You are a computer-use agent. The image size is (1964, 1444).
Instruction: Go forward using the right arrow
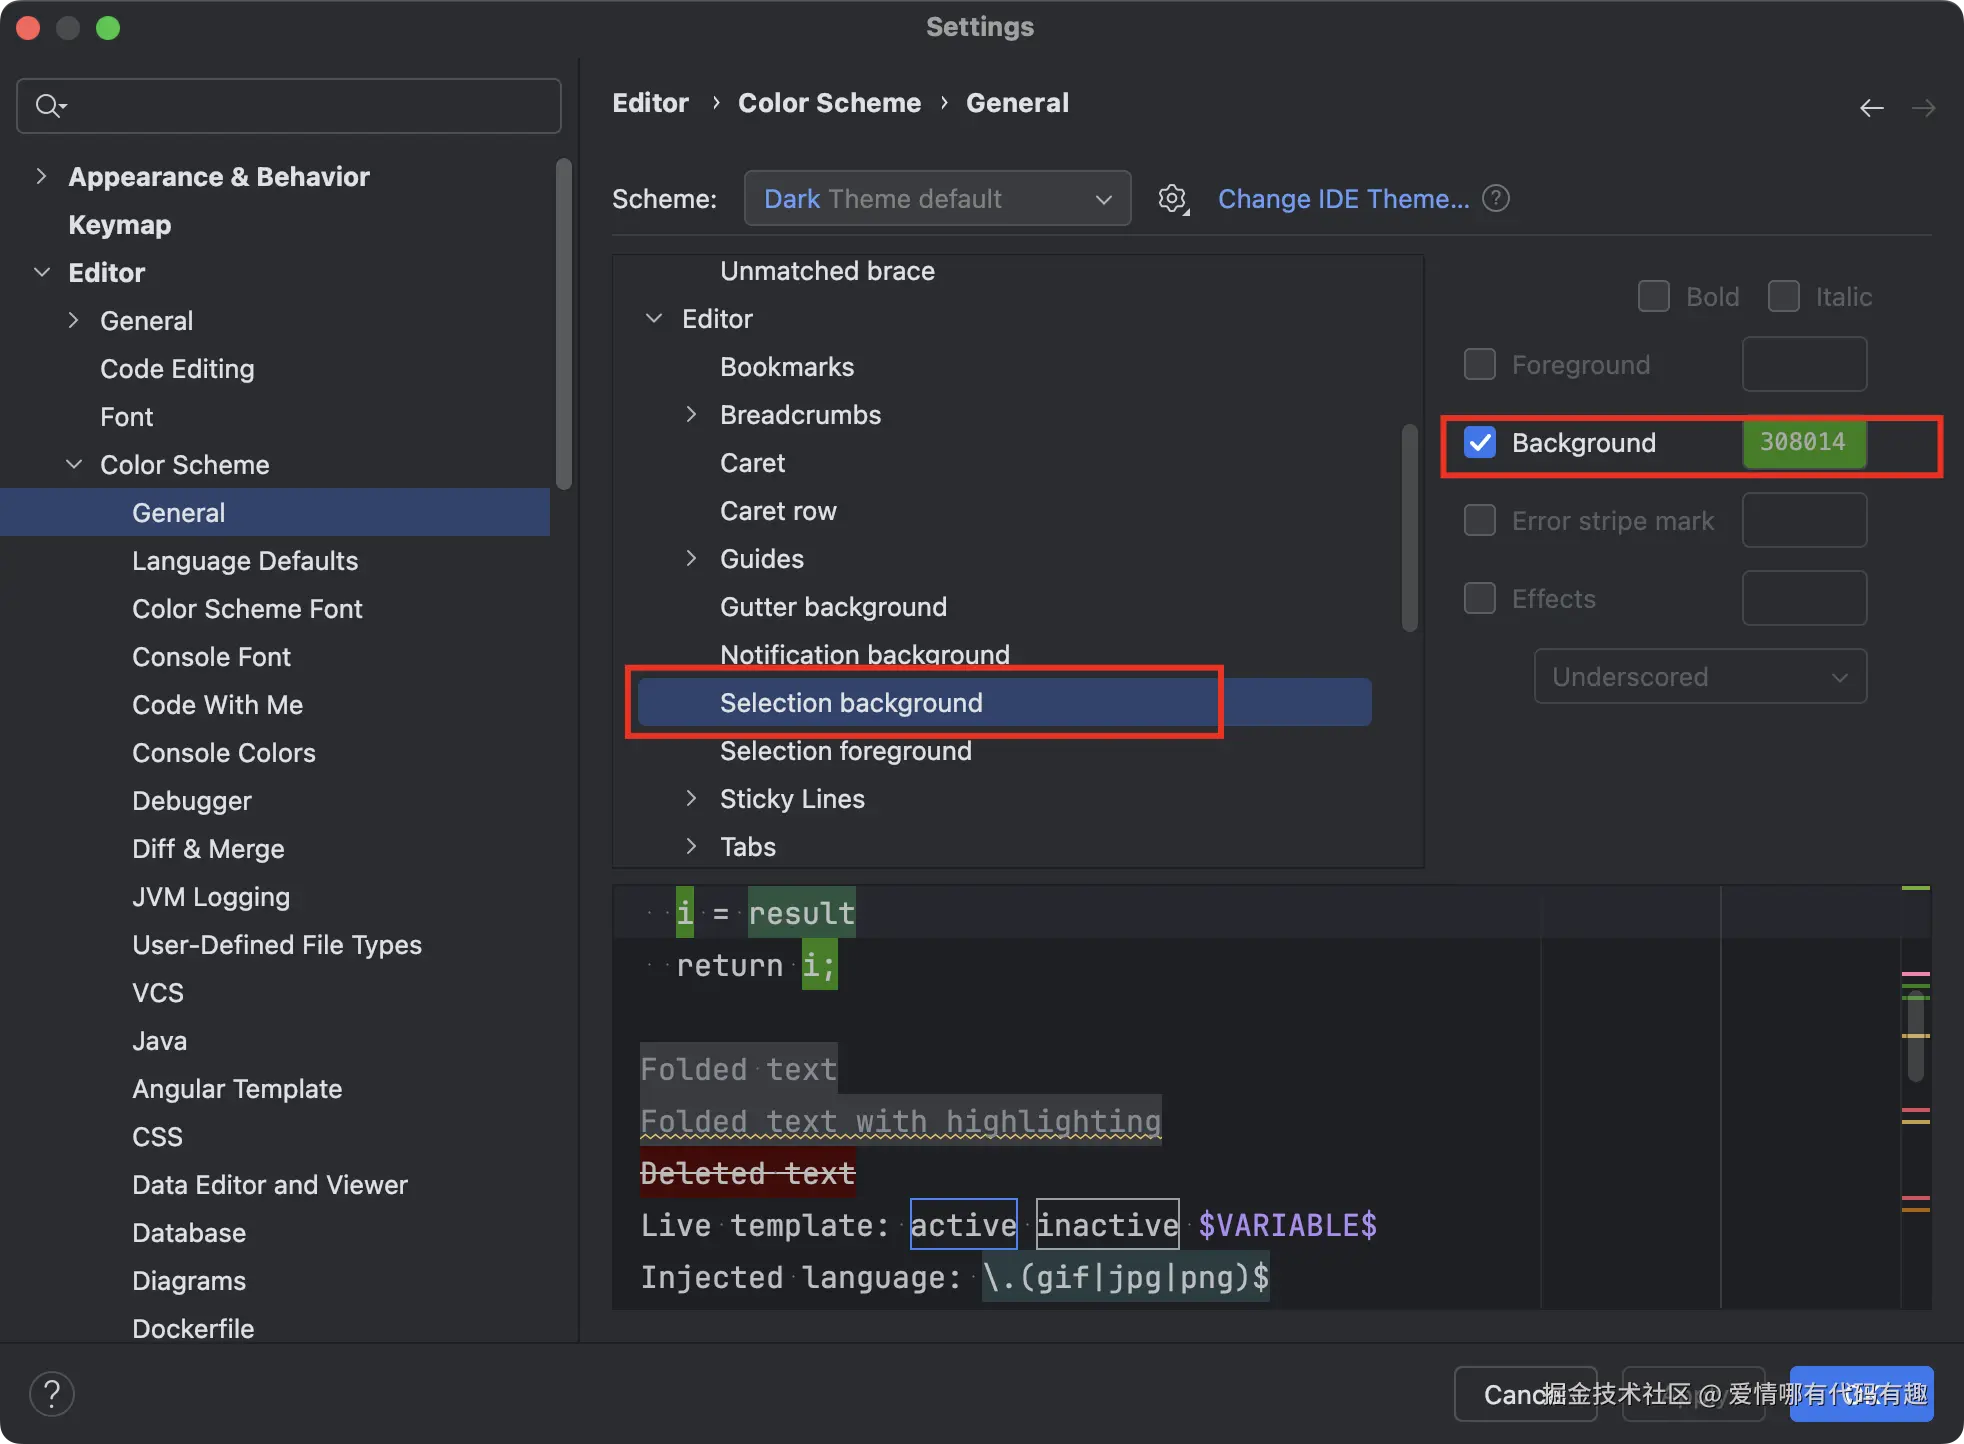(1923, 108)
